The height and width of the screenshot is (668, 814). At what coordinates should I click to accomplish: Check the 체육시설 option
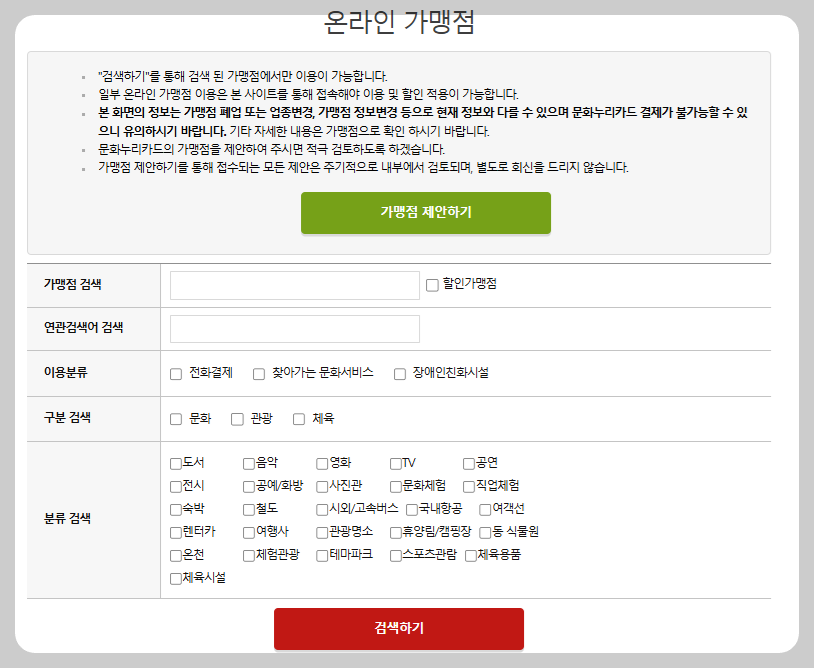coord(175,576)
